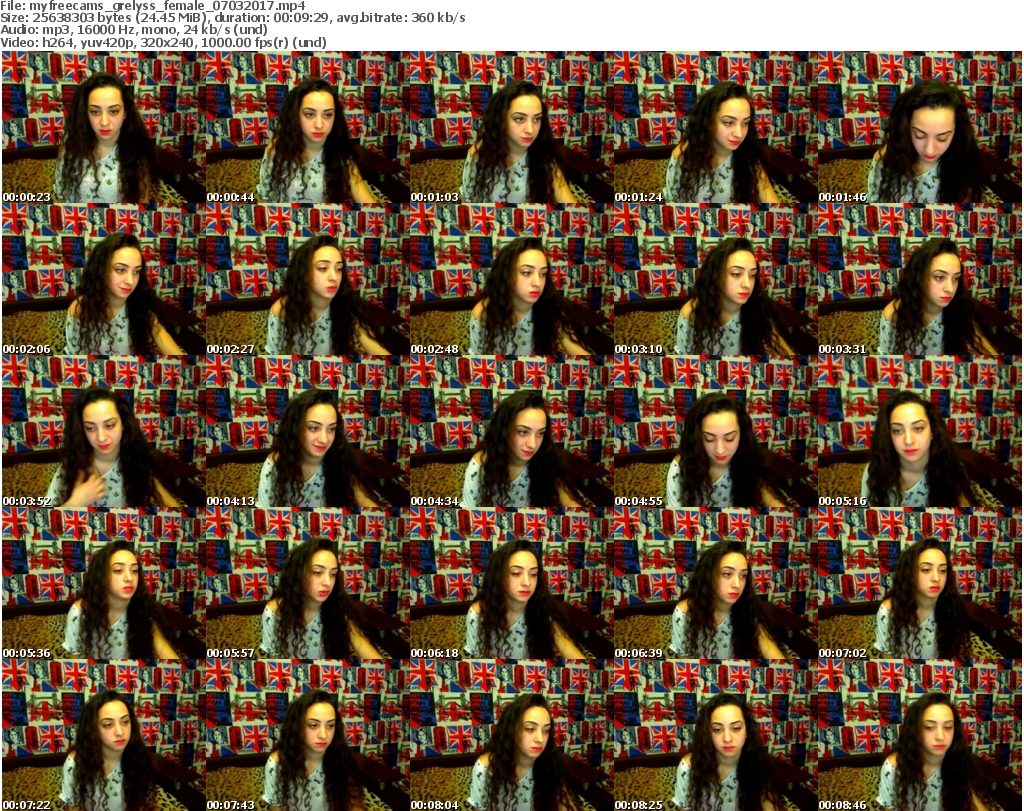Click the 'File: myfreecams_grelyss_female_07032017.mp4' header line
Image resolution: width=1024 pixels, height=811 pixels.
(x=153, y=6)
